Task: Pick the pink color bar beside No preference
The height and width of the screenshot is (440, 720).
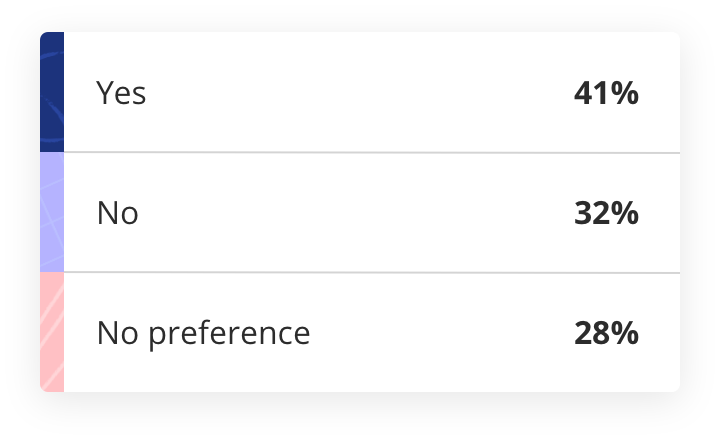Action: coord(52,332)
